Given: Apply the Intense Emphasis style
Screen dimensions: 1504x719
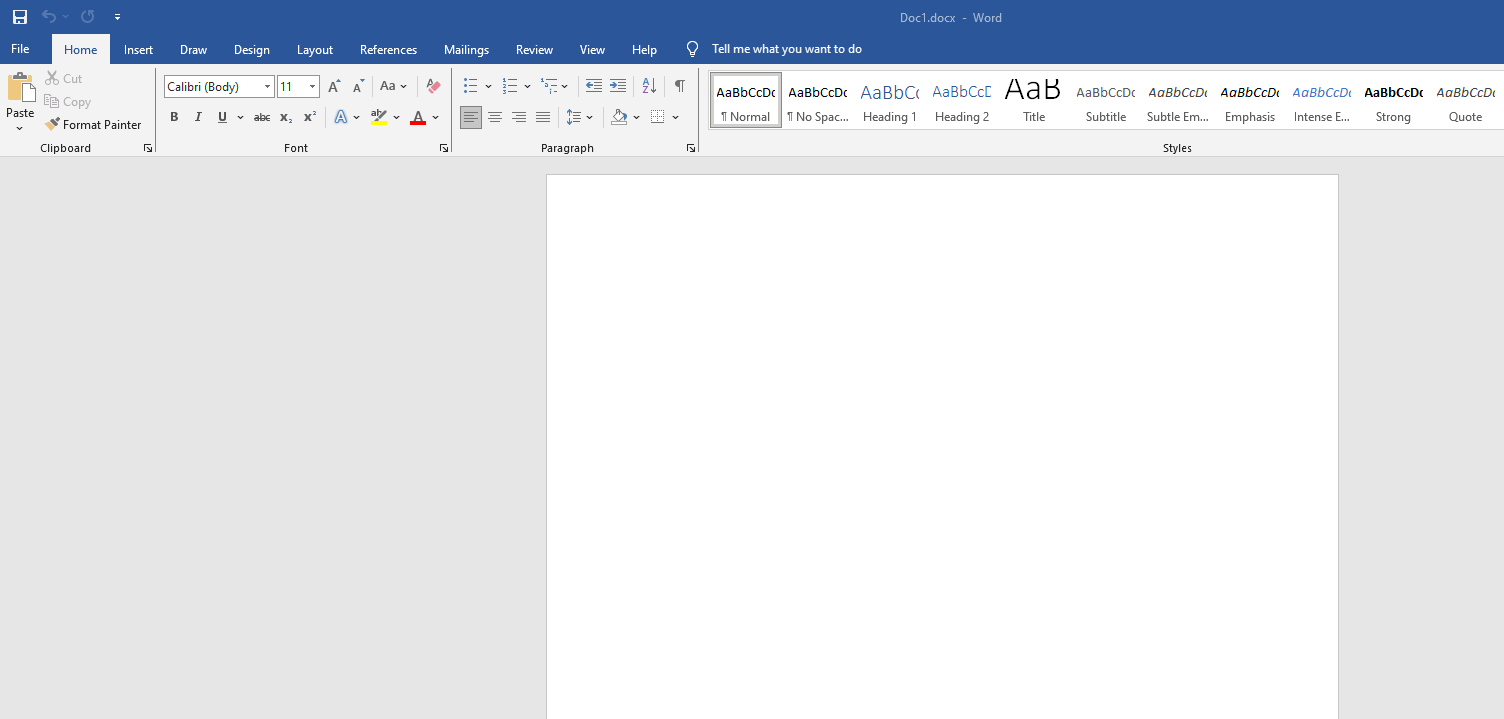Looking at the screenshot, I should pos(1322,101).
